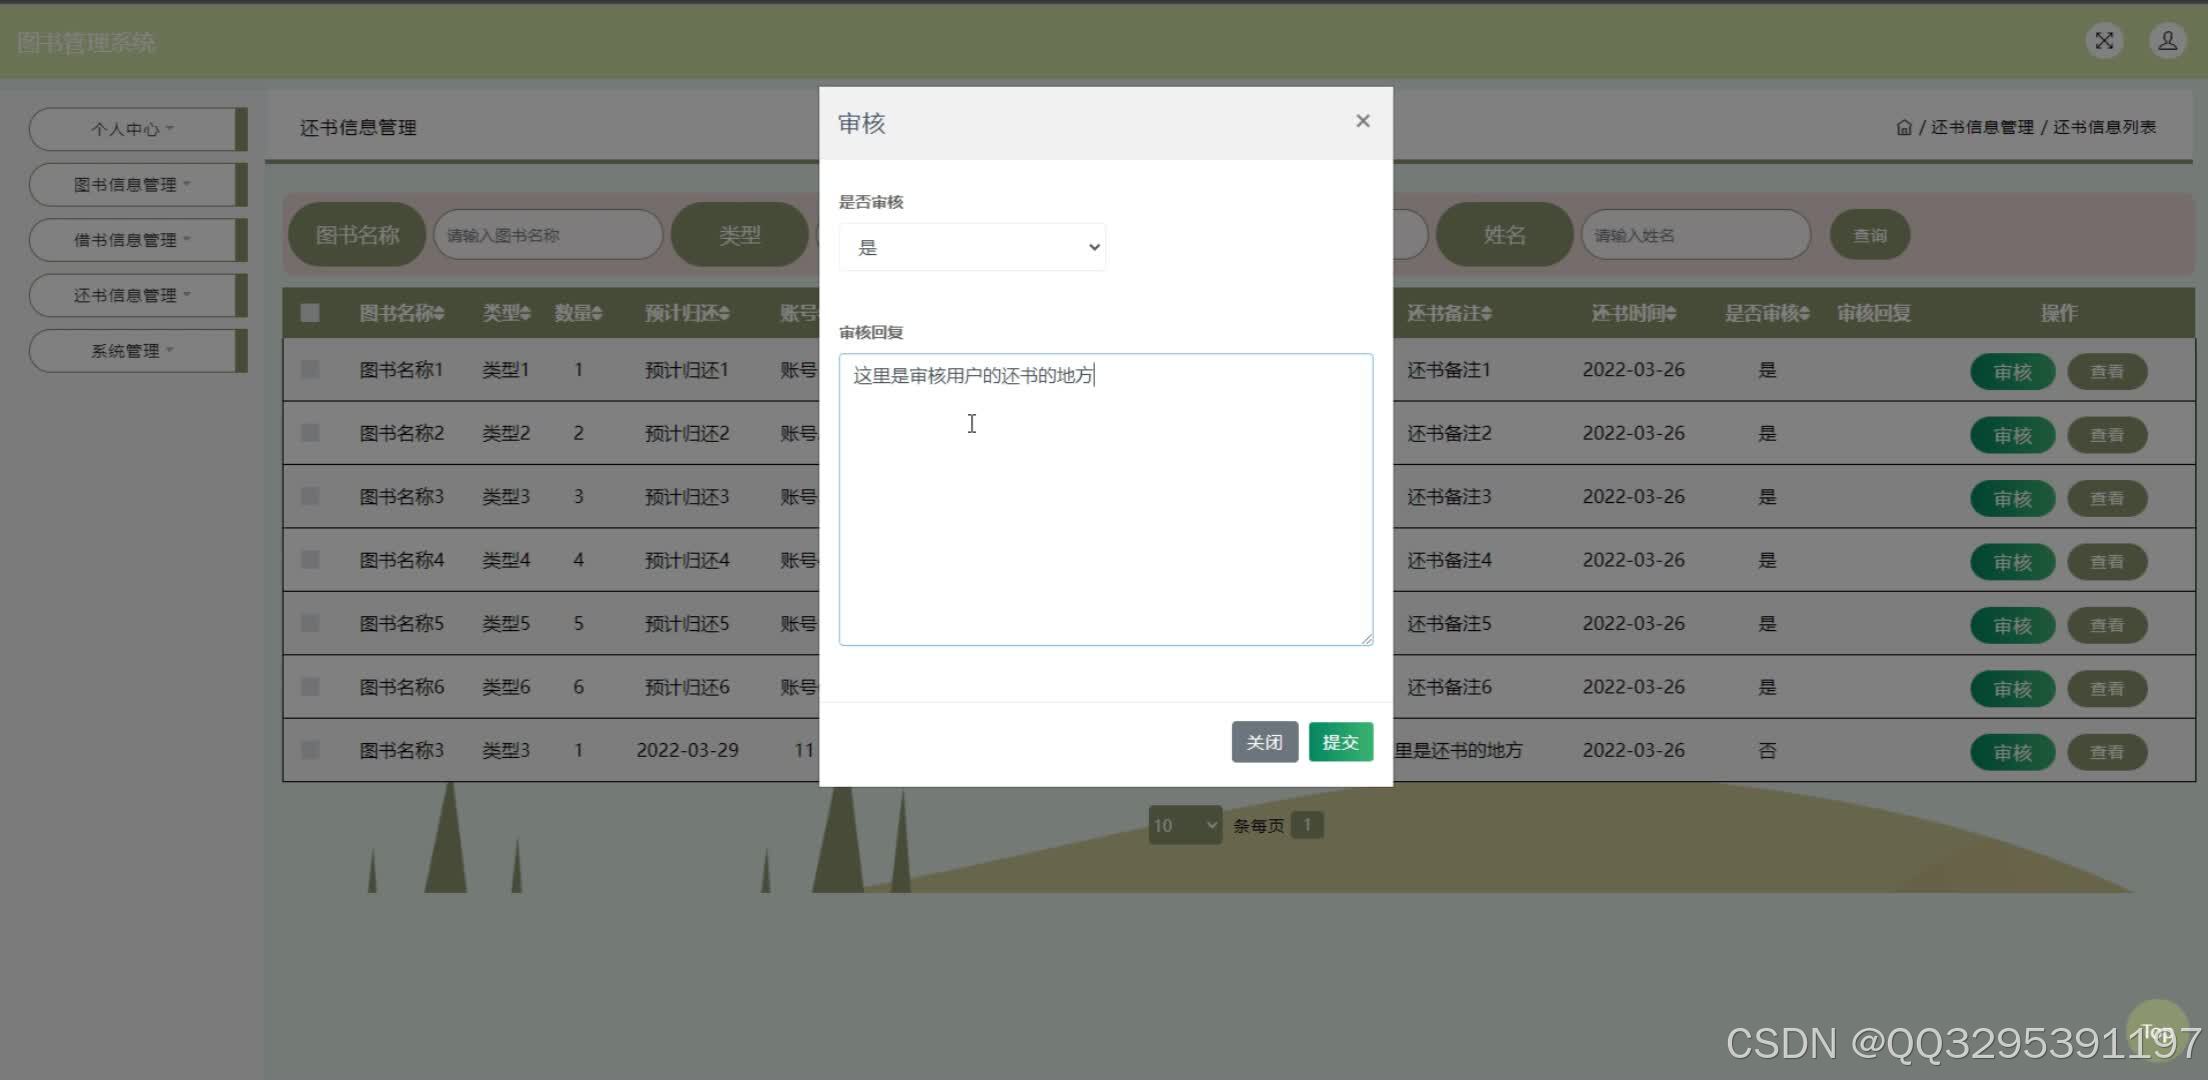Click the 还书信息列表 breadcrumb link
The width and height of the screenshot is (2208, 1080).
coord(2104,127)
